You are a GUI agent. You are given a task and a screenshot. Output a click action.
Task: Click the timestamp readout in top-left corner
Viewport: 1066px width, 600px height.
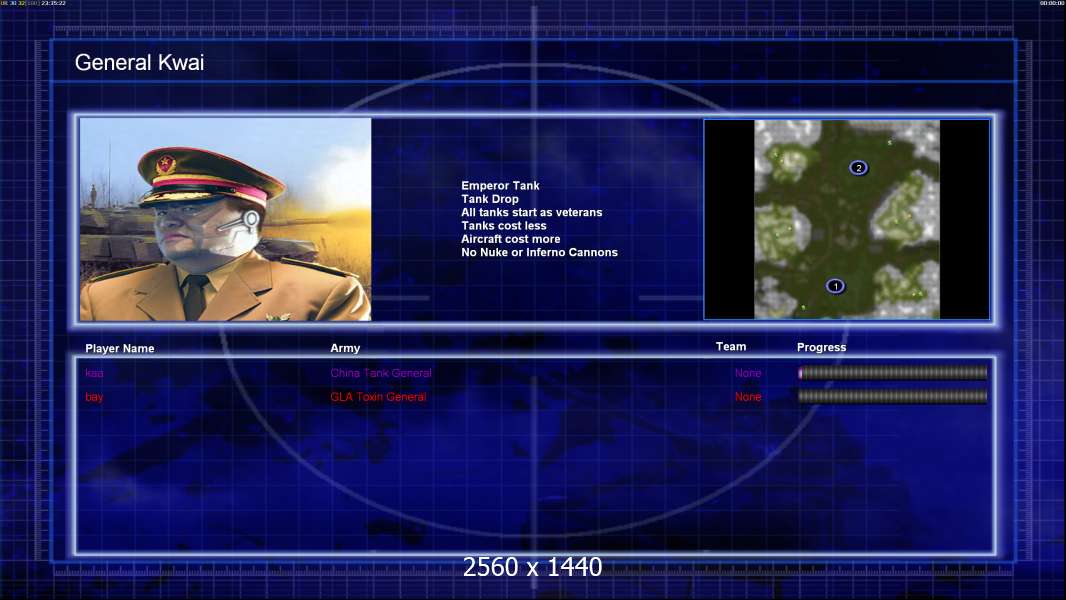(x=33, y=3)
